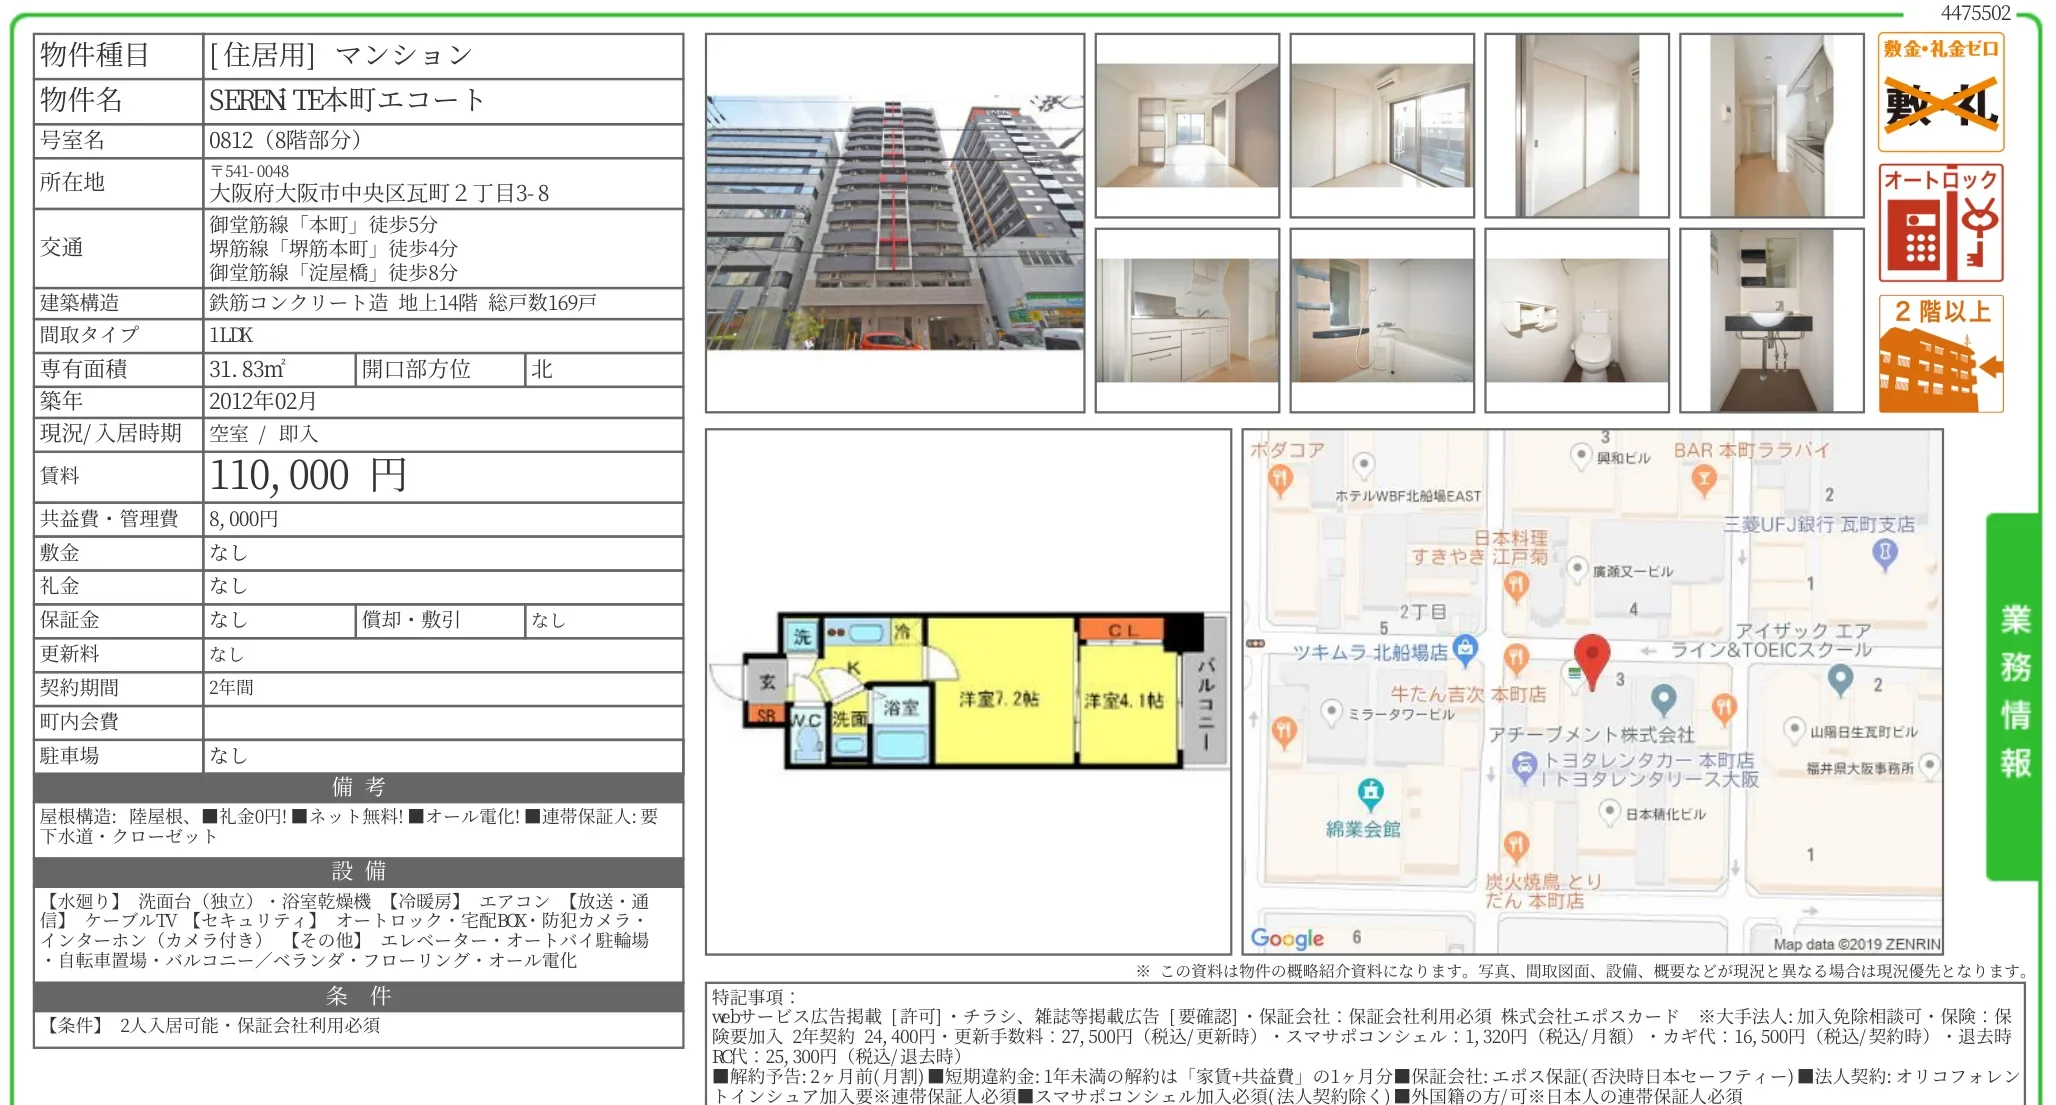Screen dimensions: 2056x1105
Task: Click the 三菱UFJ銀行 瓦町支店 bank marker
Action: click(x=1885, y=553)
